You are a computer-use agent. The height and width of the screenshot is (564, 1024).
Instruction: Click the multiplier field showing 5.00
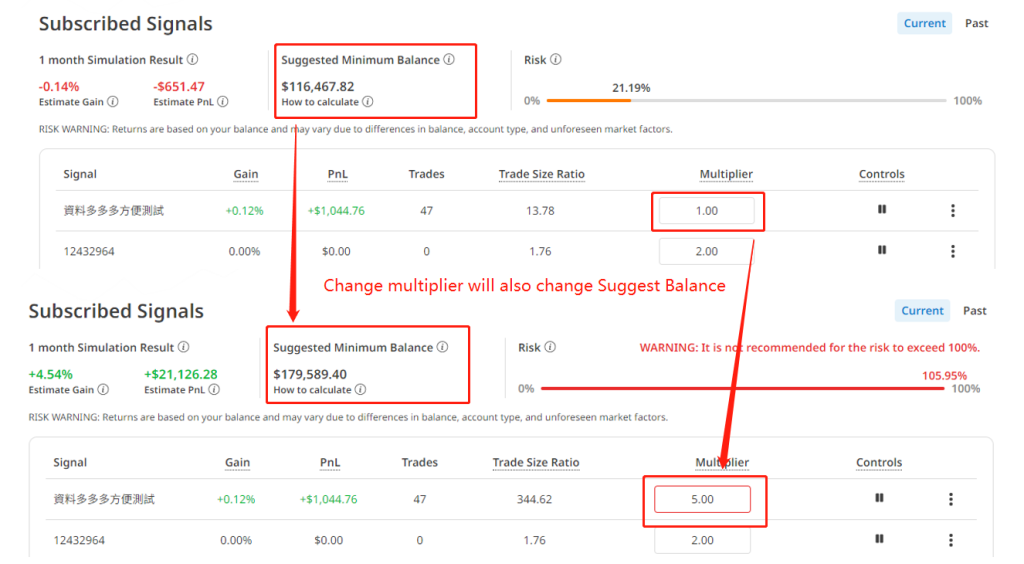pos(702,499)
